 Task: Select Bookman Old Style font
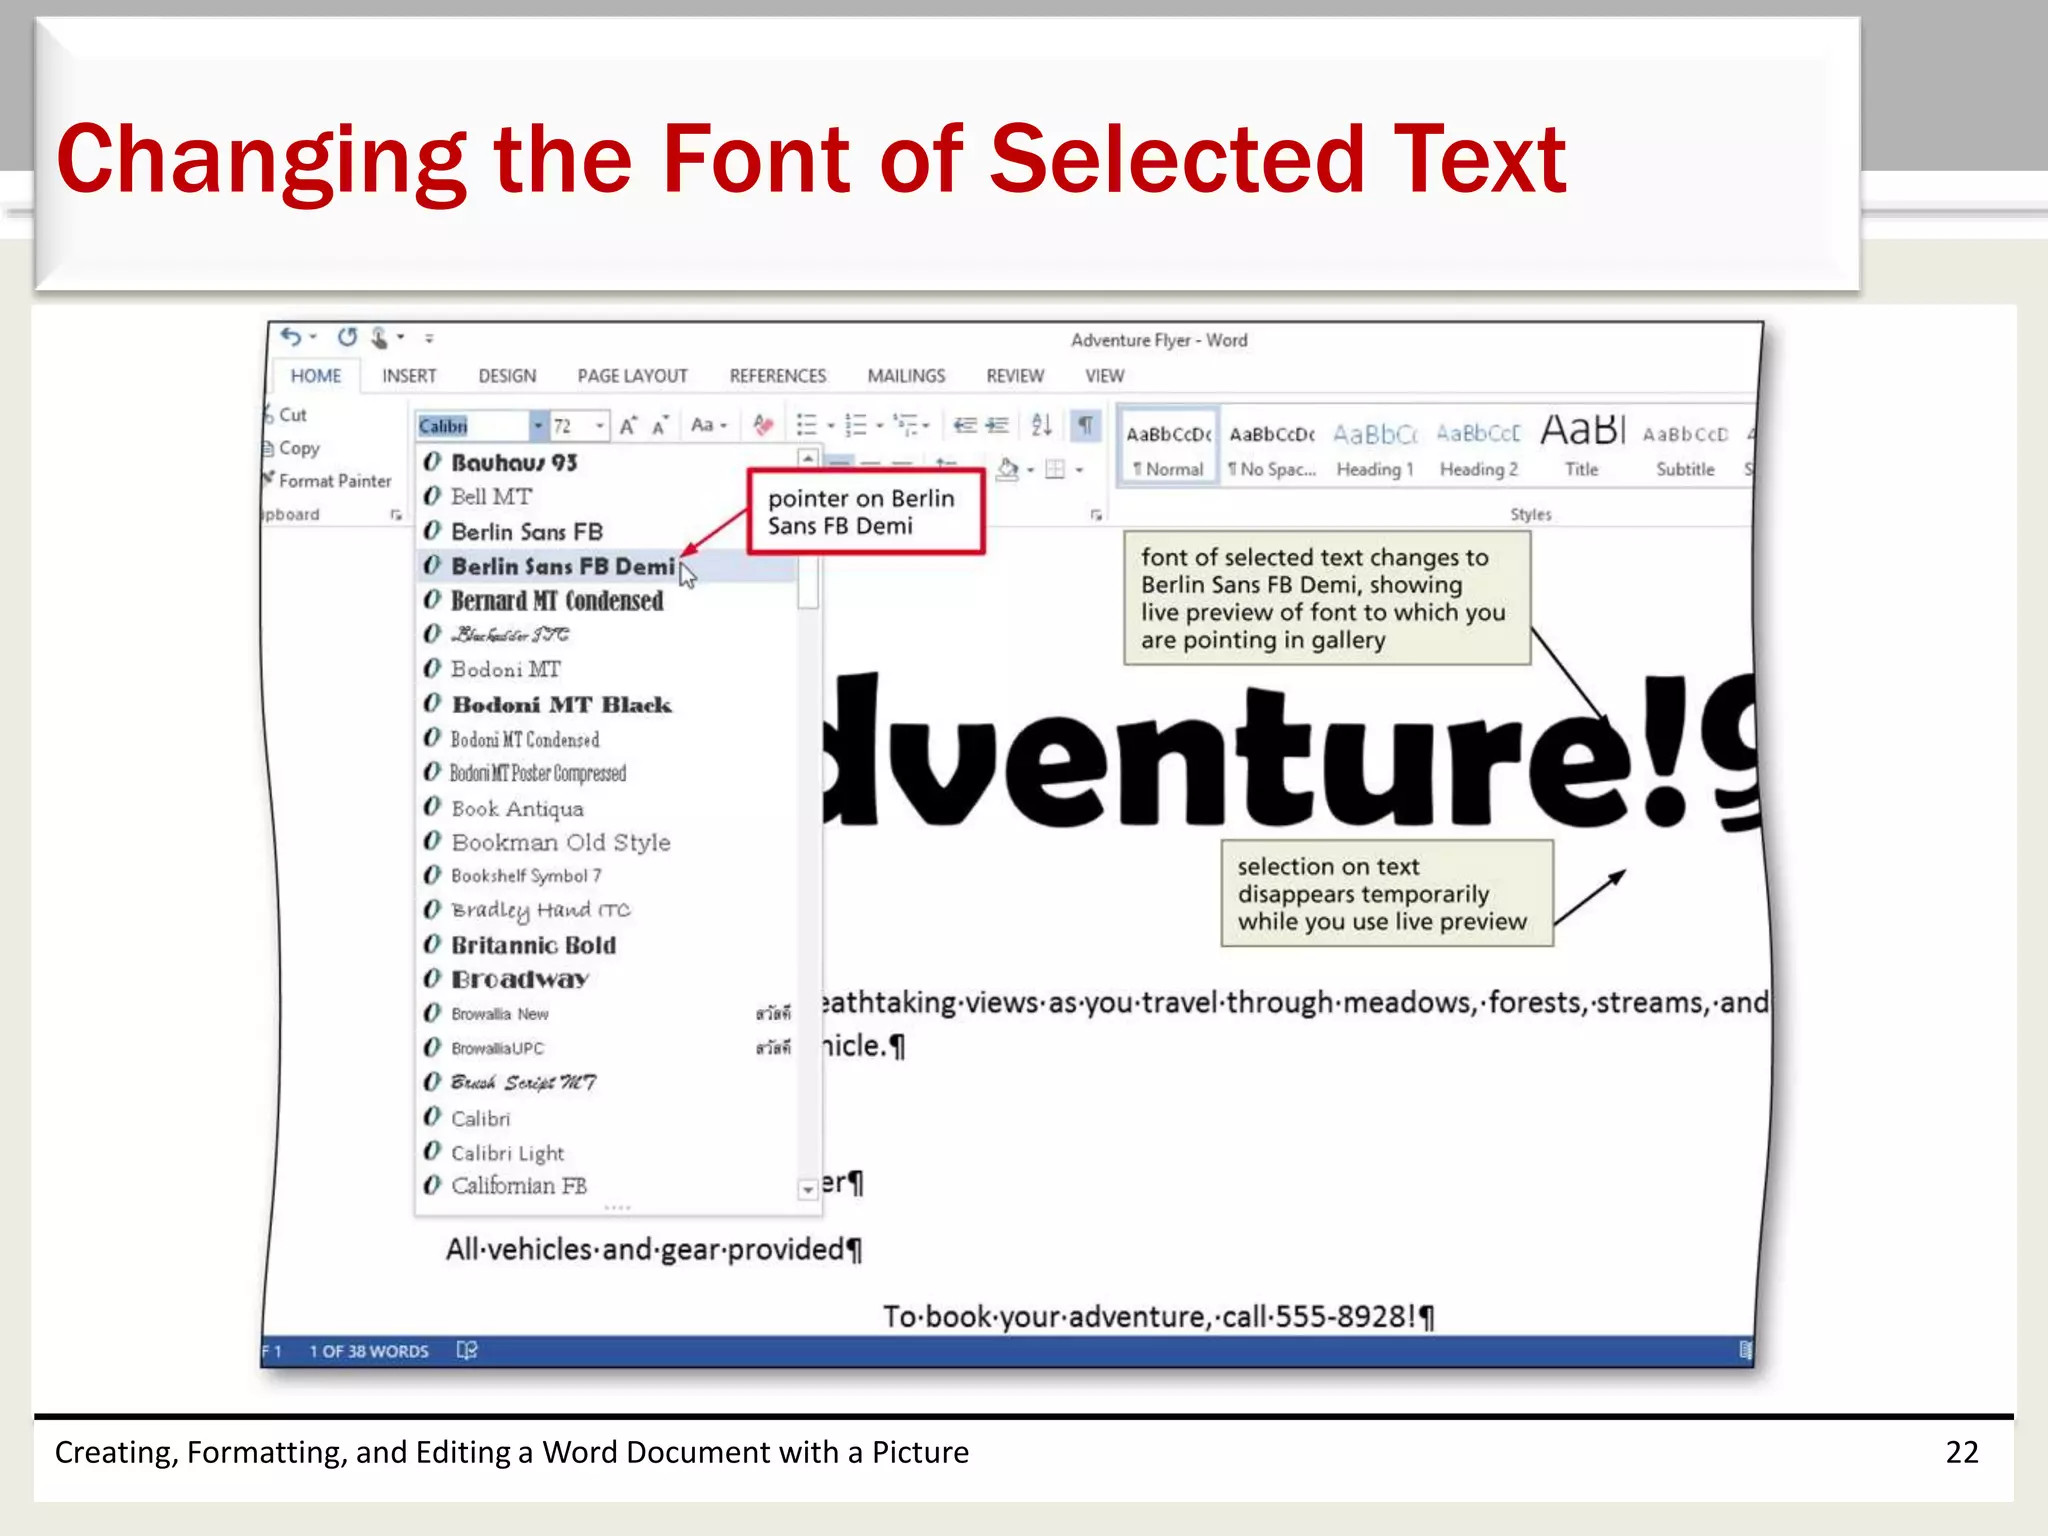pyautogui.click(x=606, y=843)
